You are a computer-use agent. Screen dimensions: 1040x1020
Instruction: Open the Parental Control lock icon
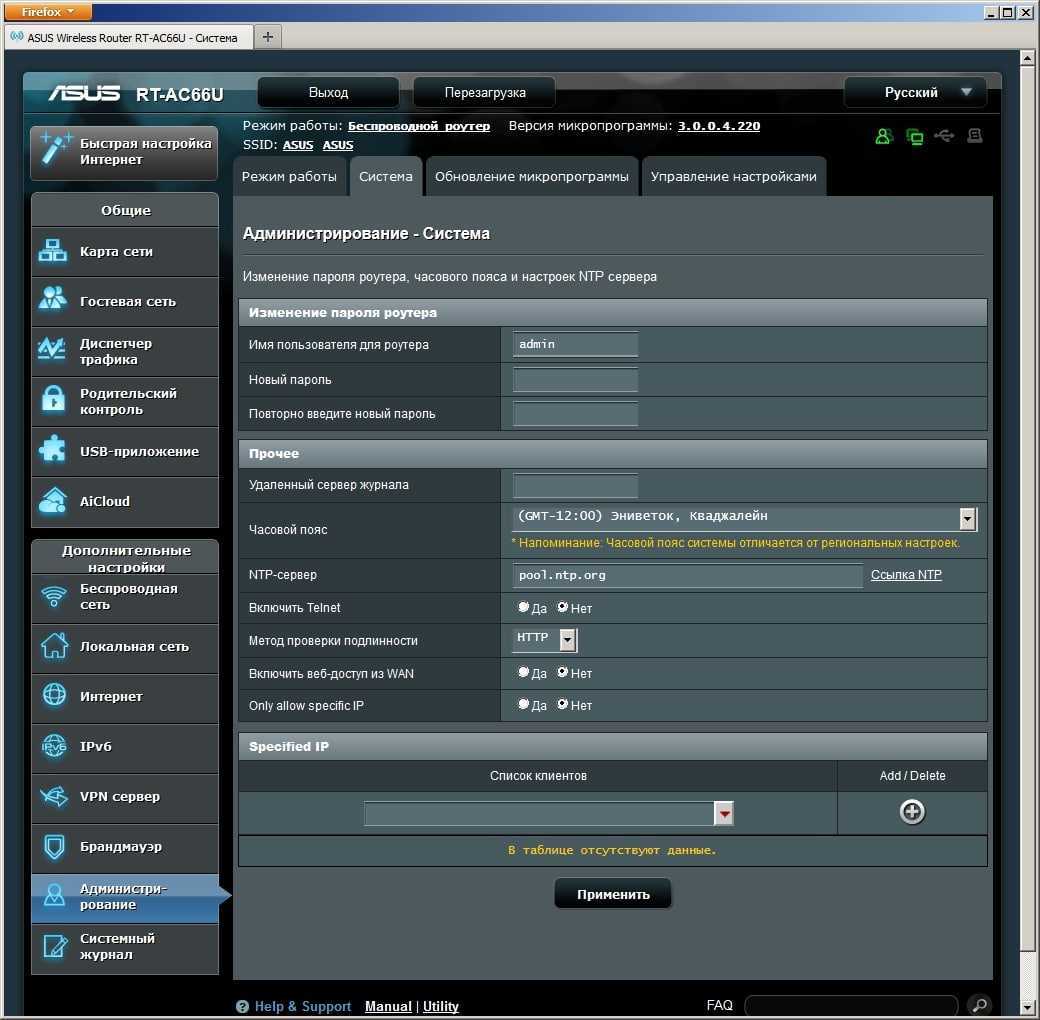[52, 401]
